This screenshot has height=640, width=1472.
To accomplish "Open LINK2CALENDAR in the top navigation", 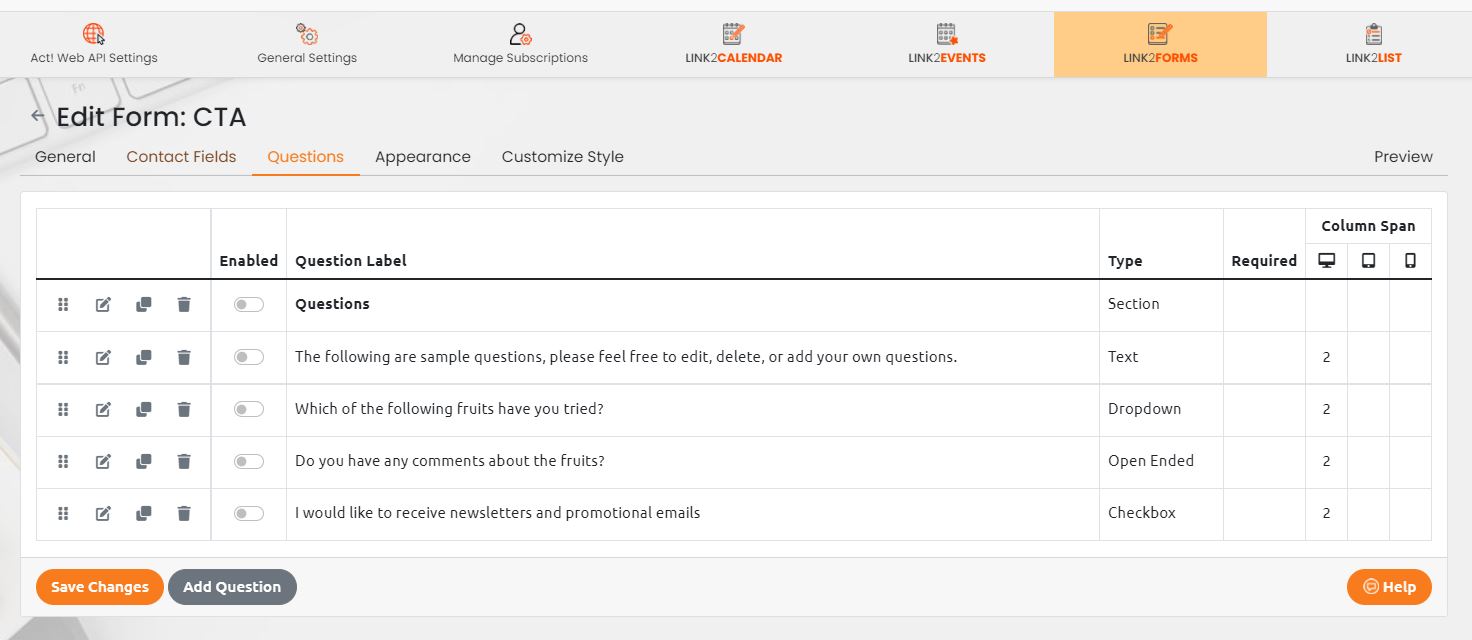I will [733, 45].
